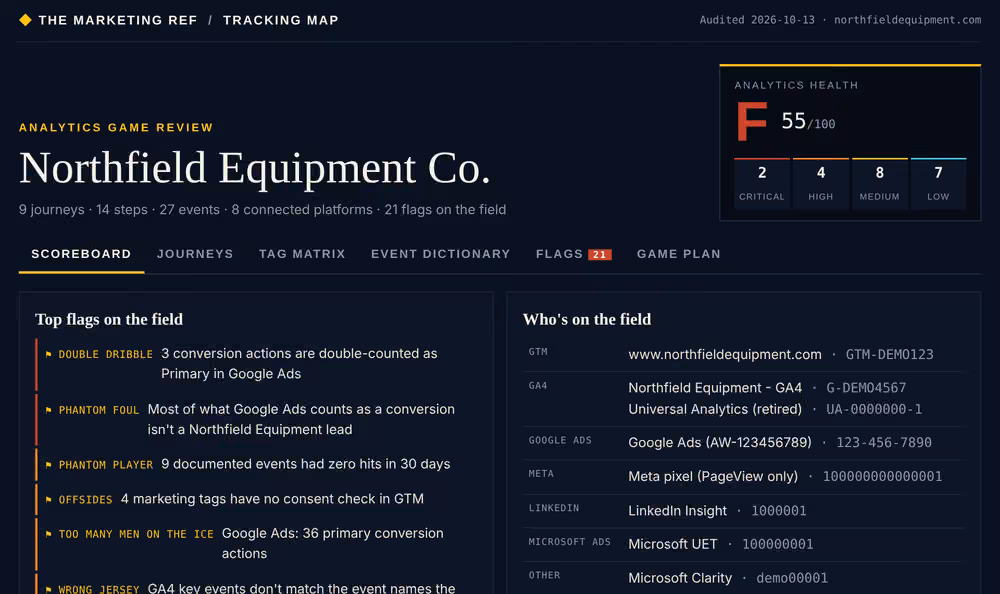Click the Universal Analytics (retired) entry
The width and height of the screenshot is (1000, 594).
click(715, 410)
